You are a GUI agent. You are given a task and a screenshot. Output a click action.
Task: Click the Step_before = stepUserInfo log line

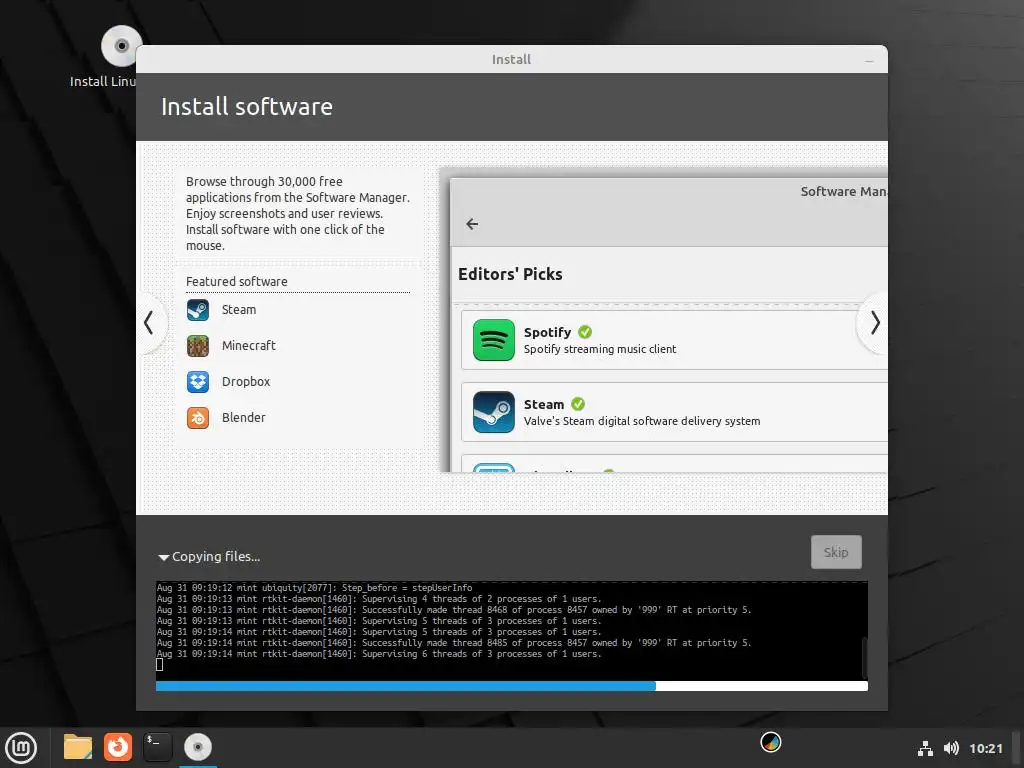(x=314, y=588)
